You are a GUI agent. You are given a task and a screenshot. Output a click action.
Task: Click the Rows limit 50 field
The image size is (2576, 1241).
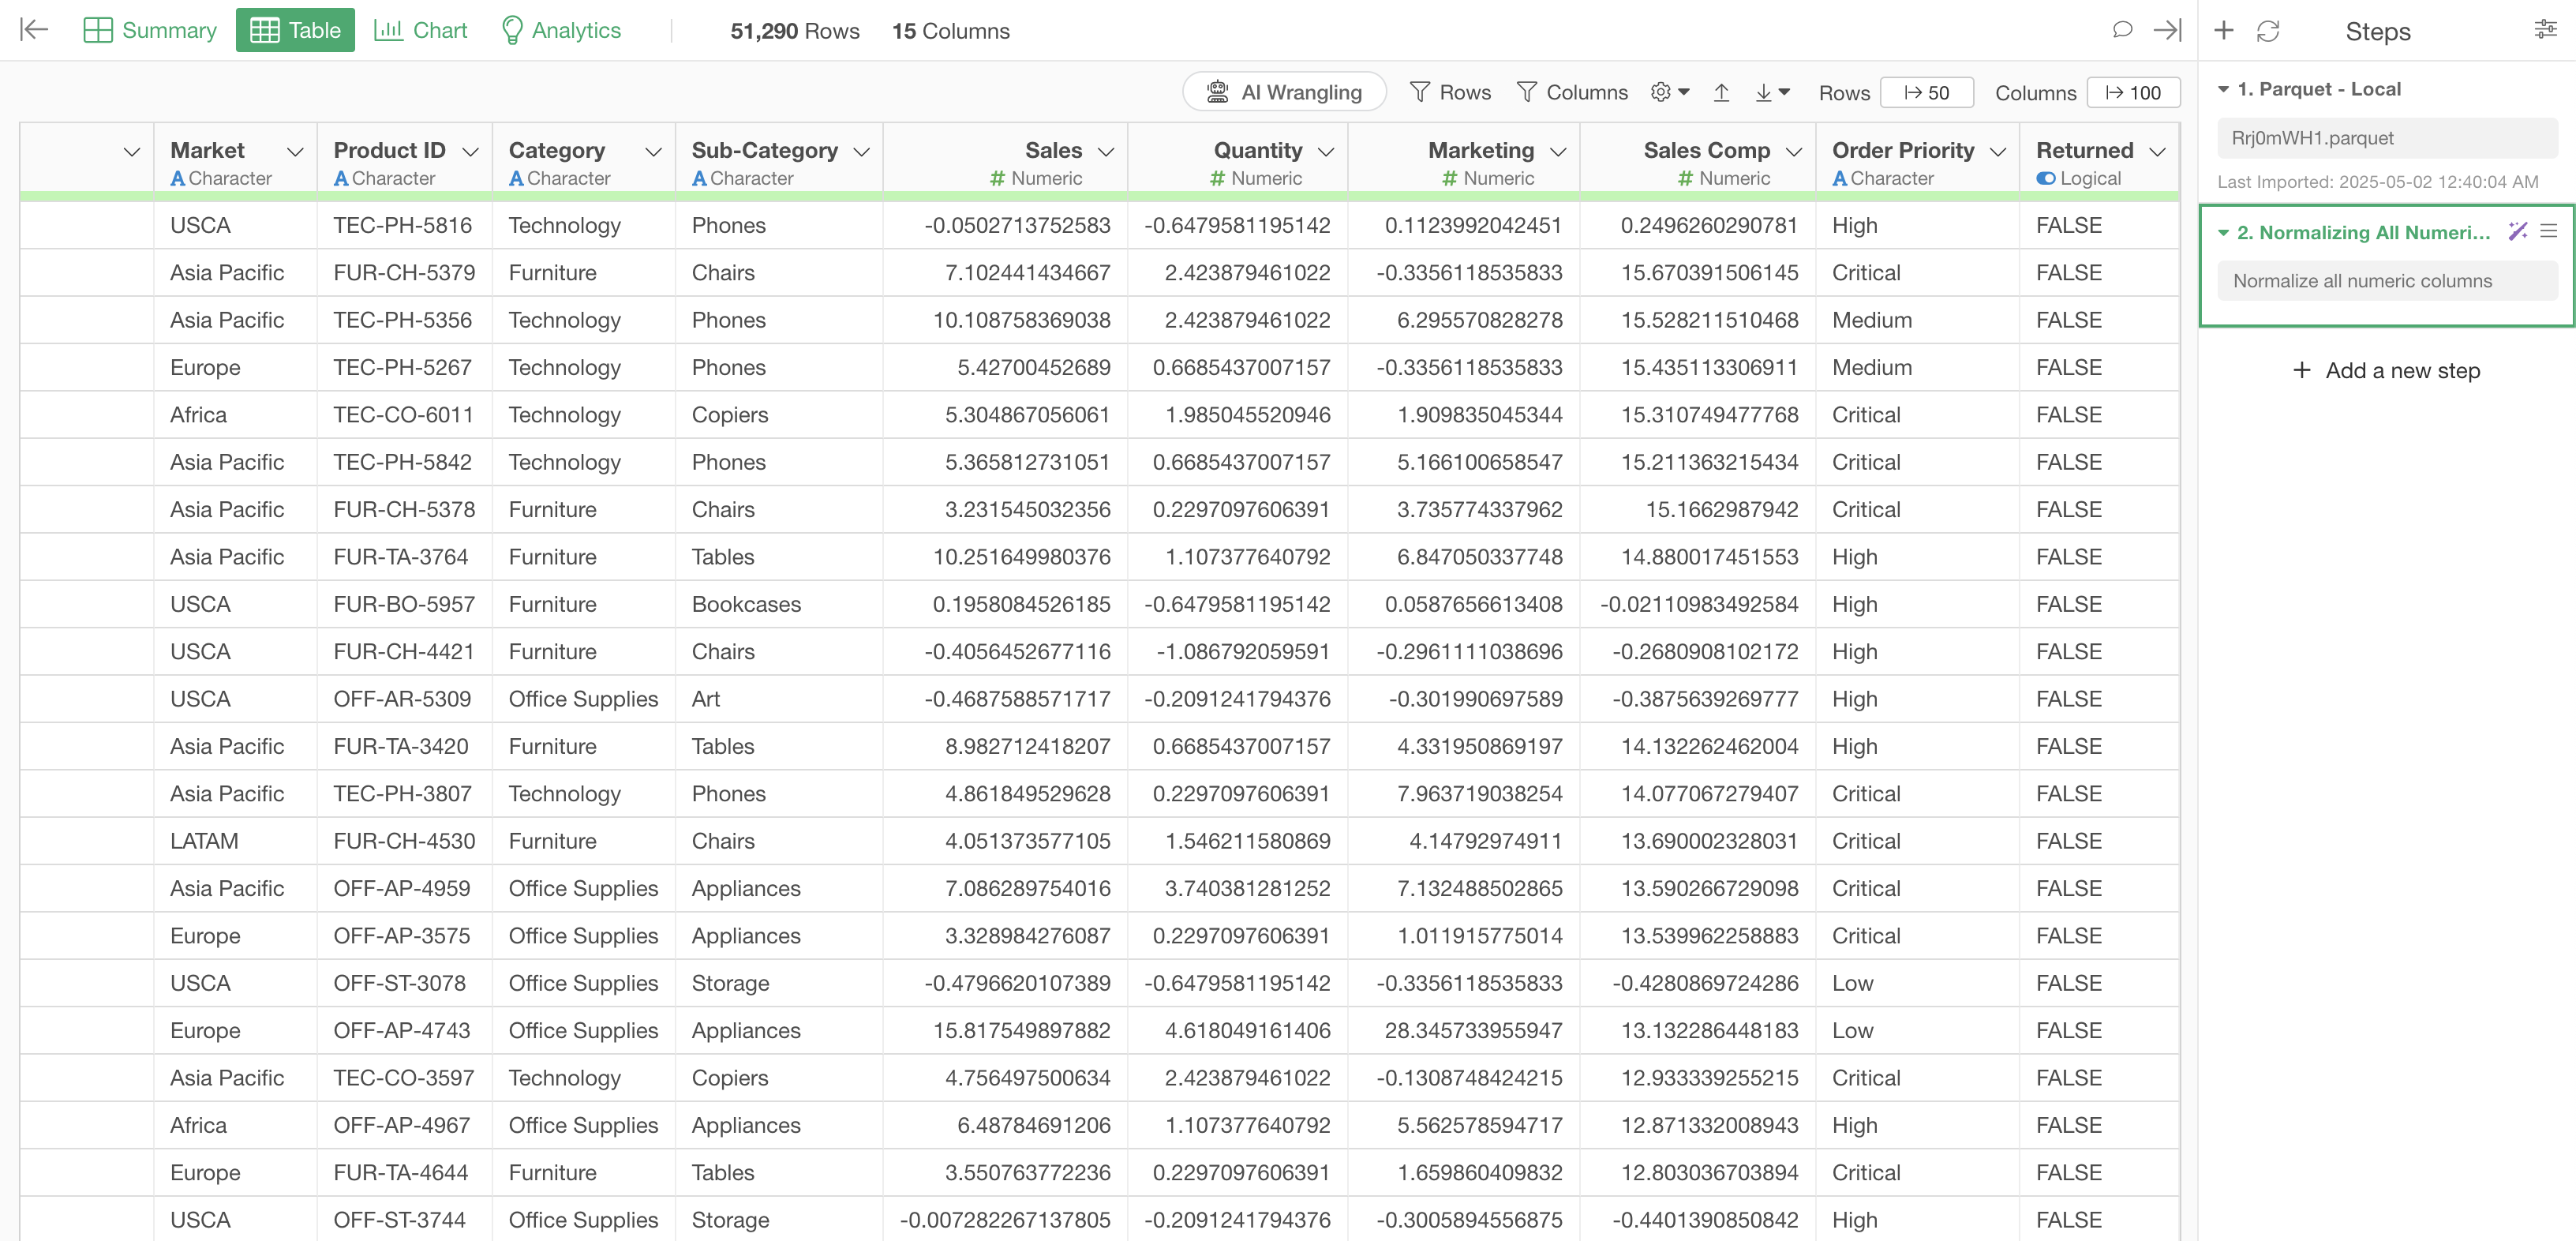tap(1926, 92)
